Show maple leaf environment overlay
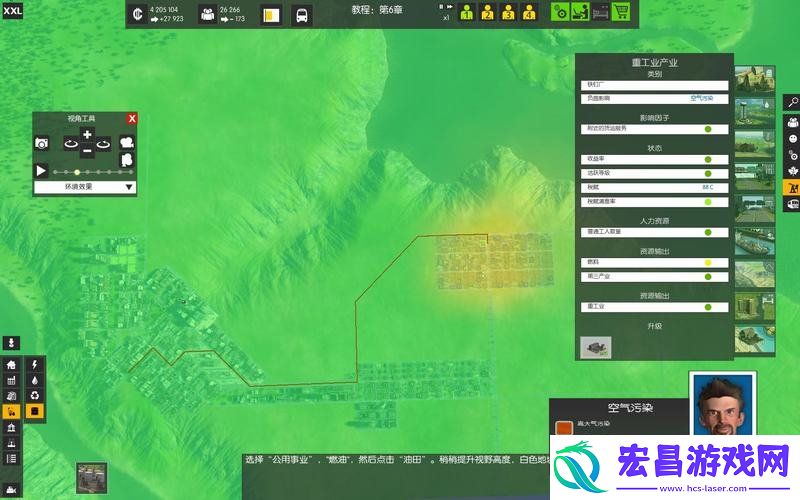The height and width of the screenshot is (500, 800). (792, 171)
